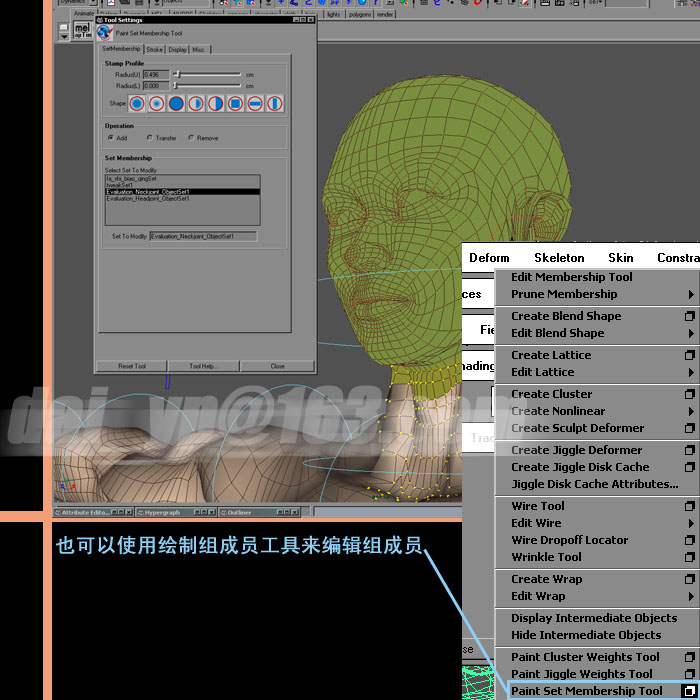
Task: Open Wire Dropoff Locator option box
Action: 690,540
